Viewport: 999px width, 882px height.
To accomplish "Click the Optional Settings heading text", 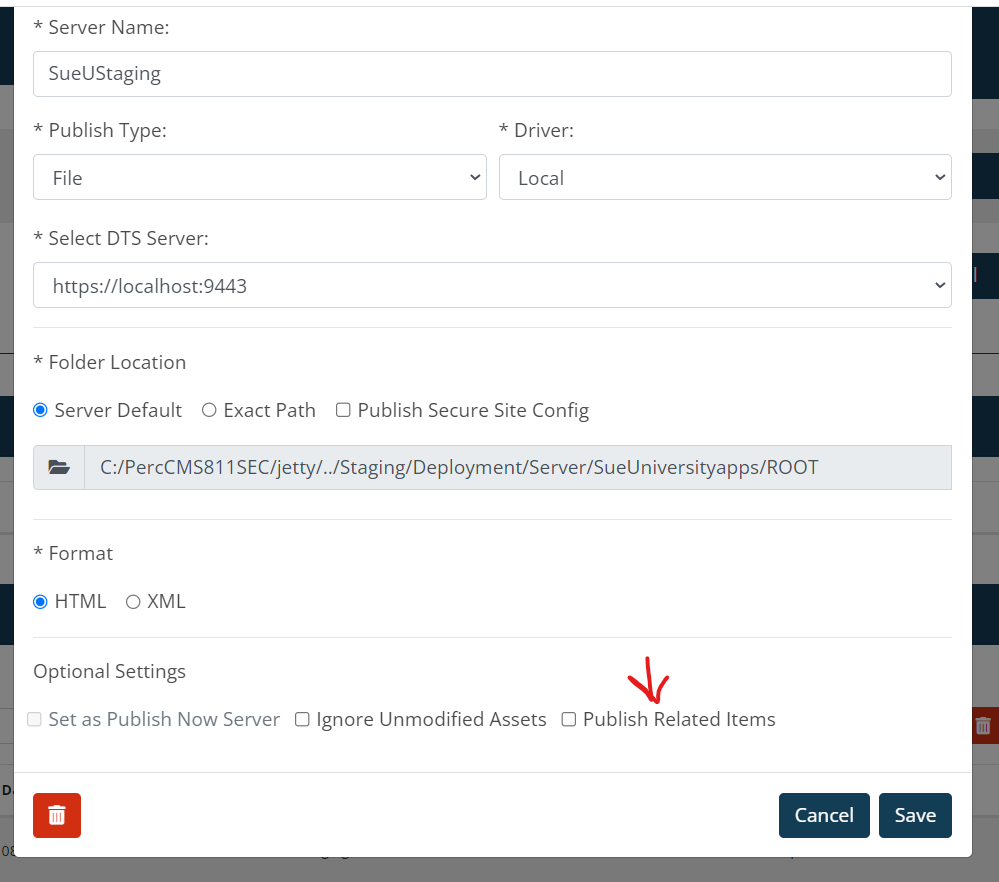I will coord(110,672).
